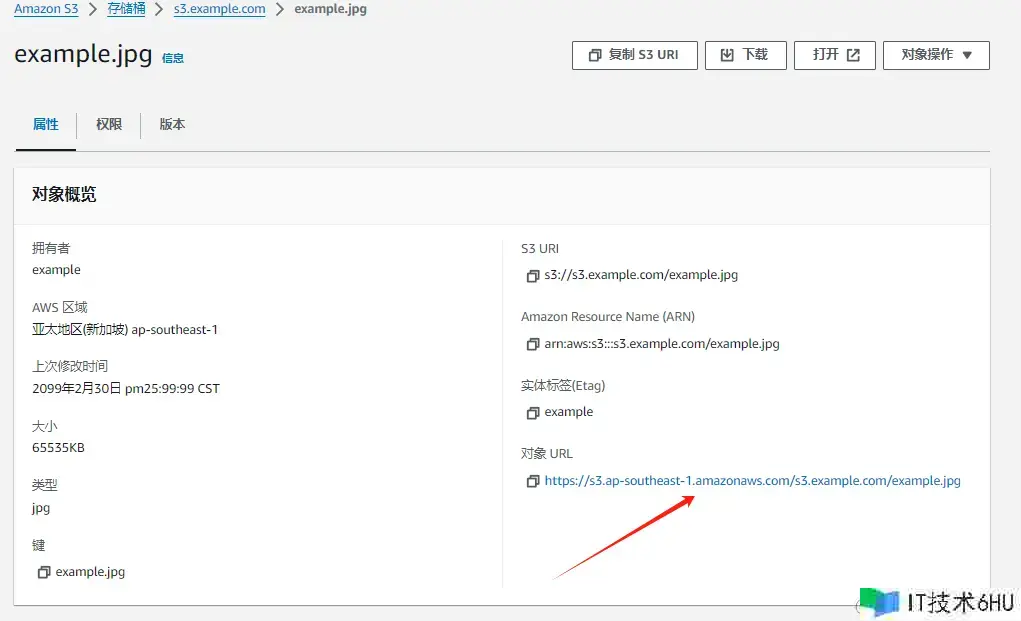Screen dimensions: 1021x621
Task: Select the type value jpg
Action: click(x=41, y=508)
